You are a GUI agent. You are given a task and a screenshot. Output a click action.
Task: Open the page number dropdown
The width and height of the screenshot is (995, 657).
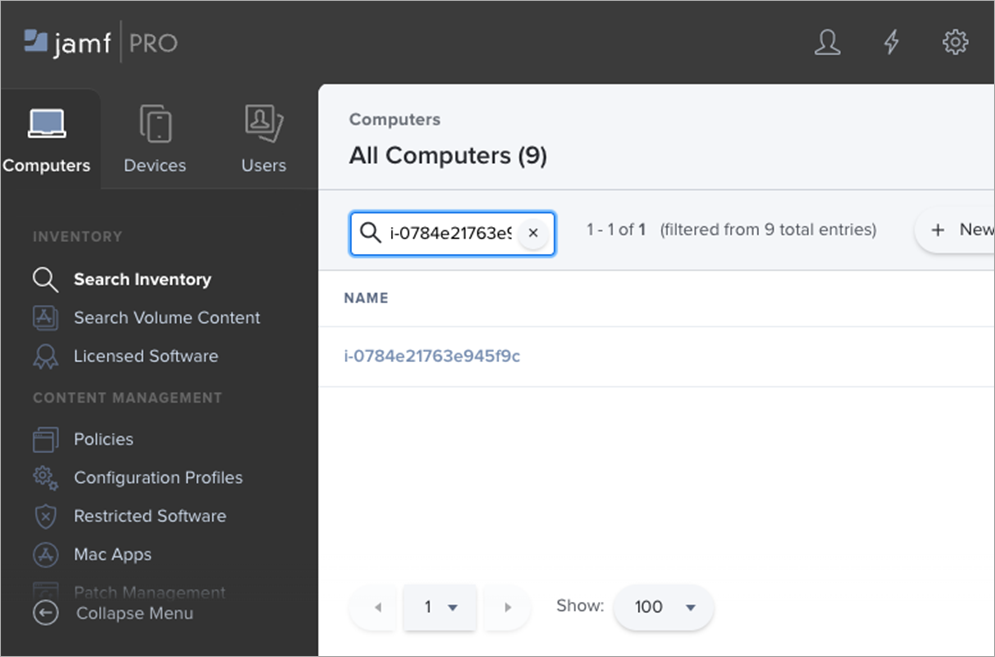pyautogui.click(x=440, y=607)
